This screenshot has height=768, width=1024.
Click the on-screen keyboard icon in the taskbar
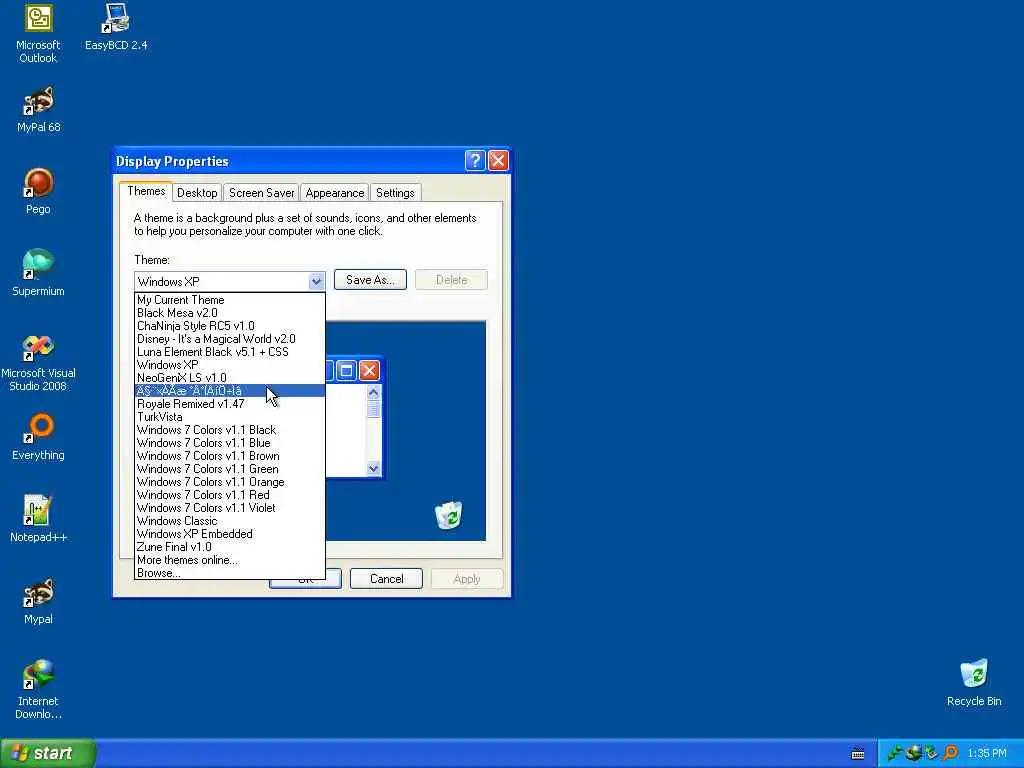pyautogui.click(x=858, y=754)
